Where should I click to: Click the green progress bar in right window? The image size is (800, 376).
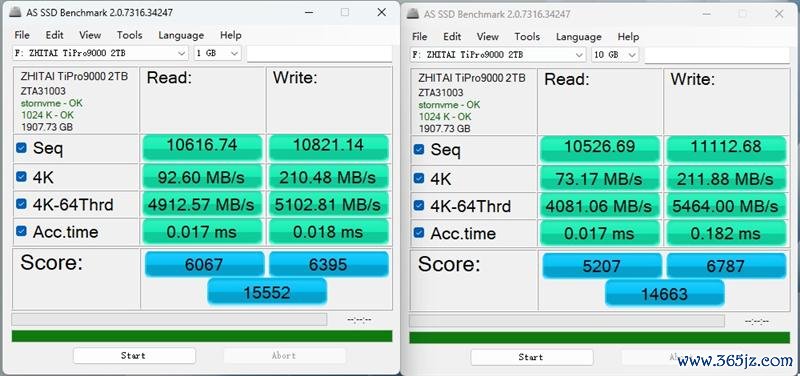tap(599, 337)
